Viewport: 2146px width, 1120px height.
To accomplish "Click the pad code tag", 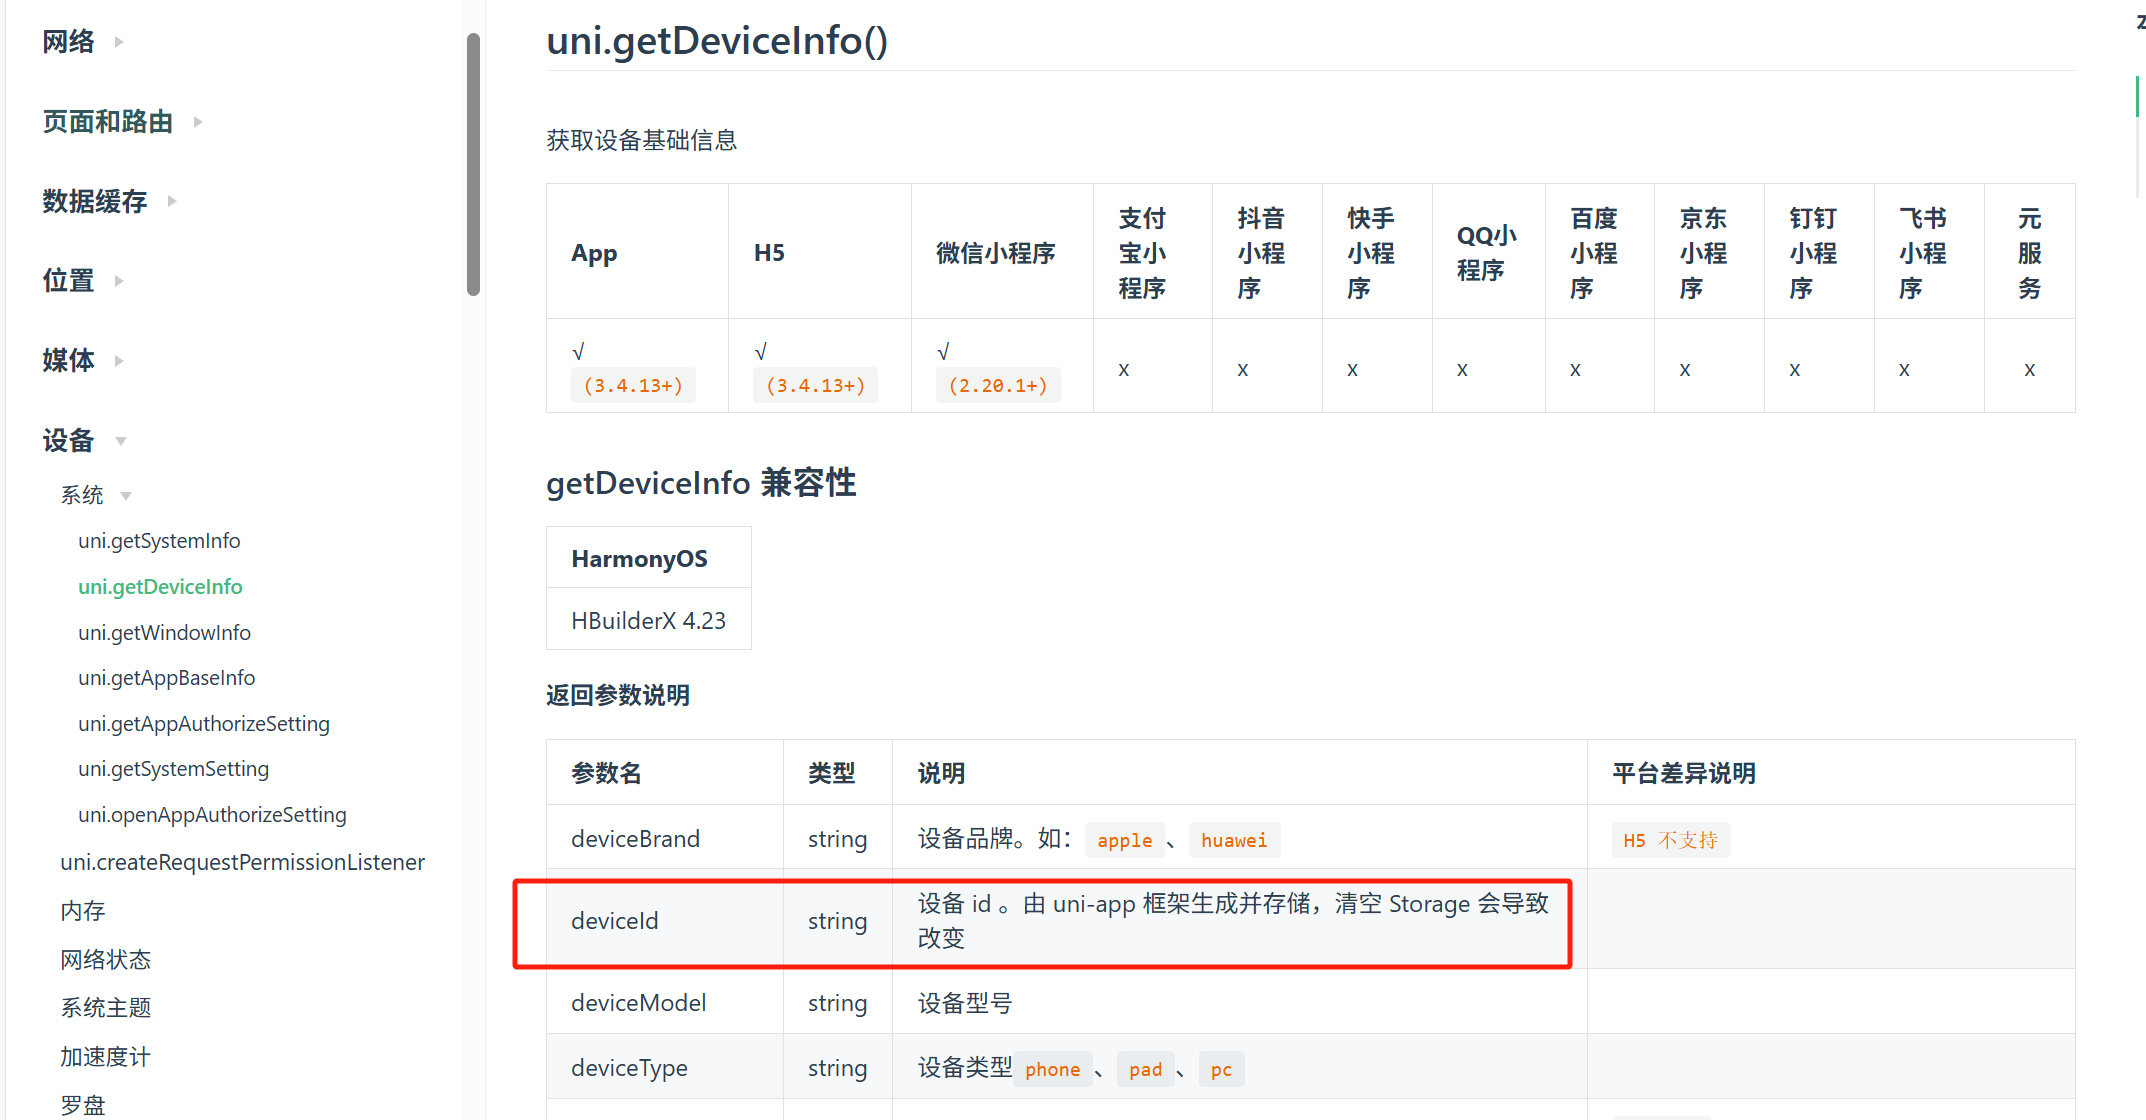I will point(1145,1069).
